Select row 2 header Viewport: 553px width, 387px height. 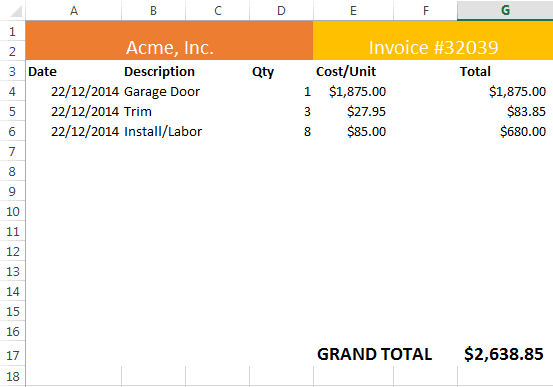click(x=13, y=51)
